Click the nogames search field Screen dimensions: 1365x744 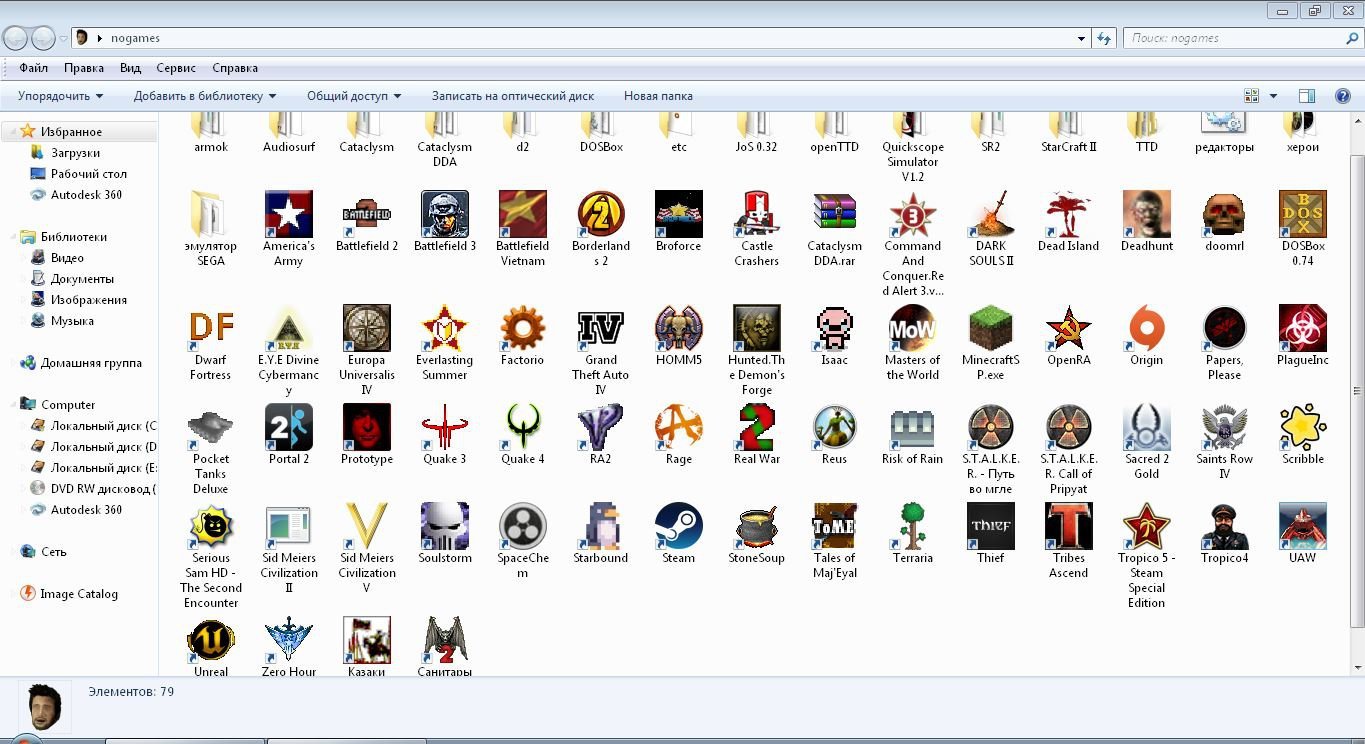[1235, 38]
